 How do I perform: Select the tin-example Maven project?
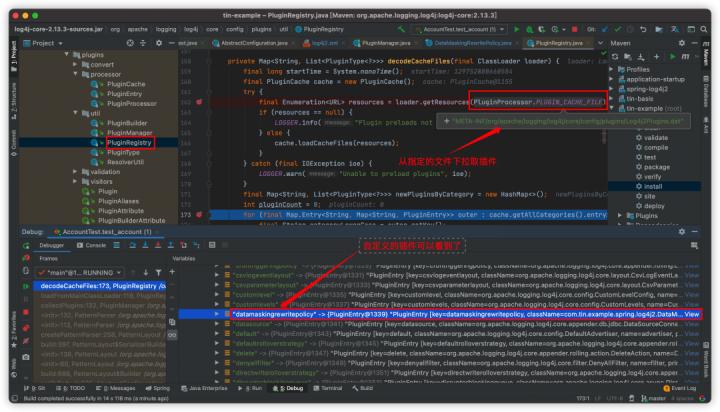tap(644, 108)
